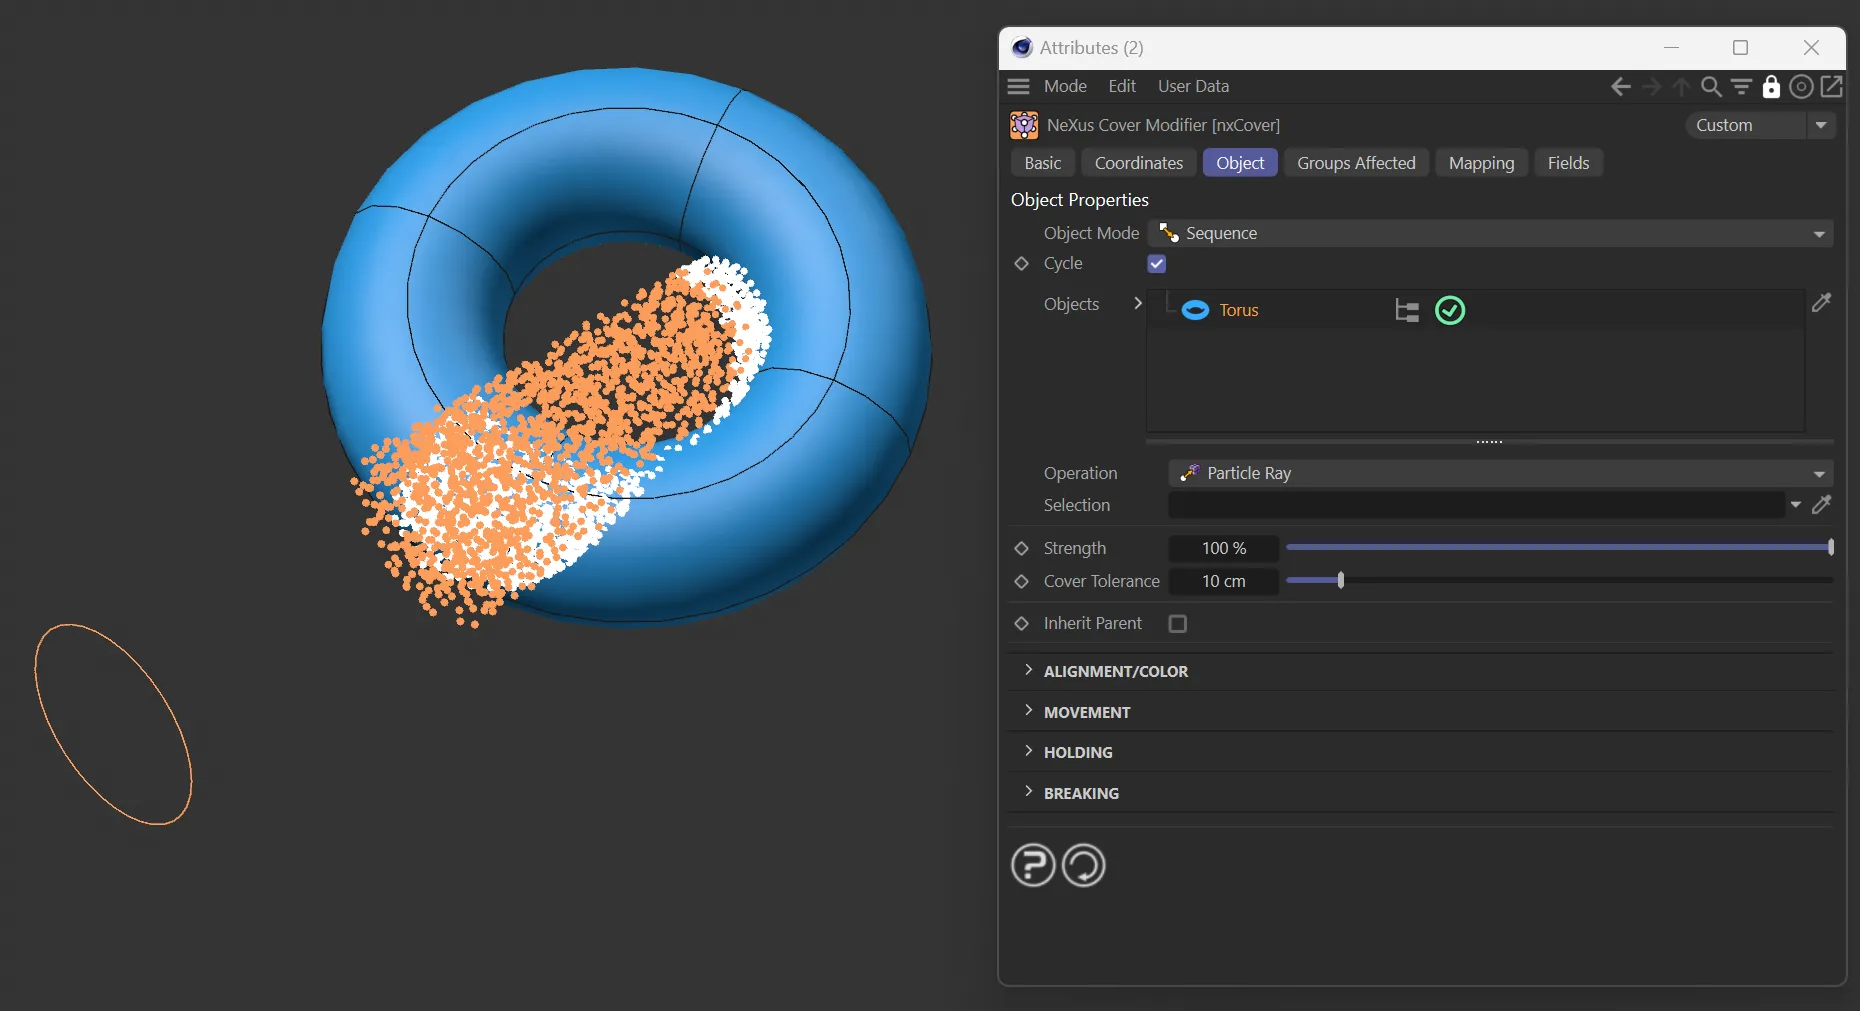Open the User Data menu
This screenshot has width=1860, height=1011.
coord(1193,86)
